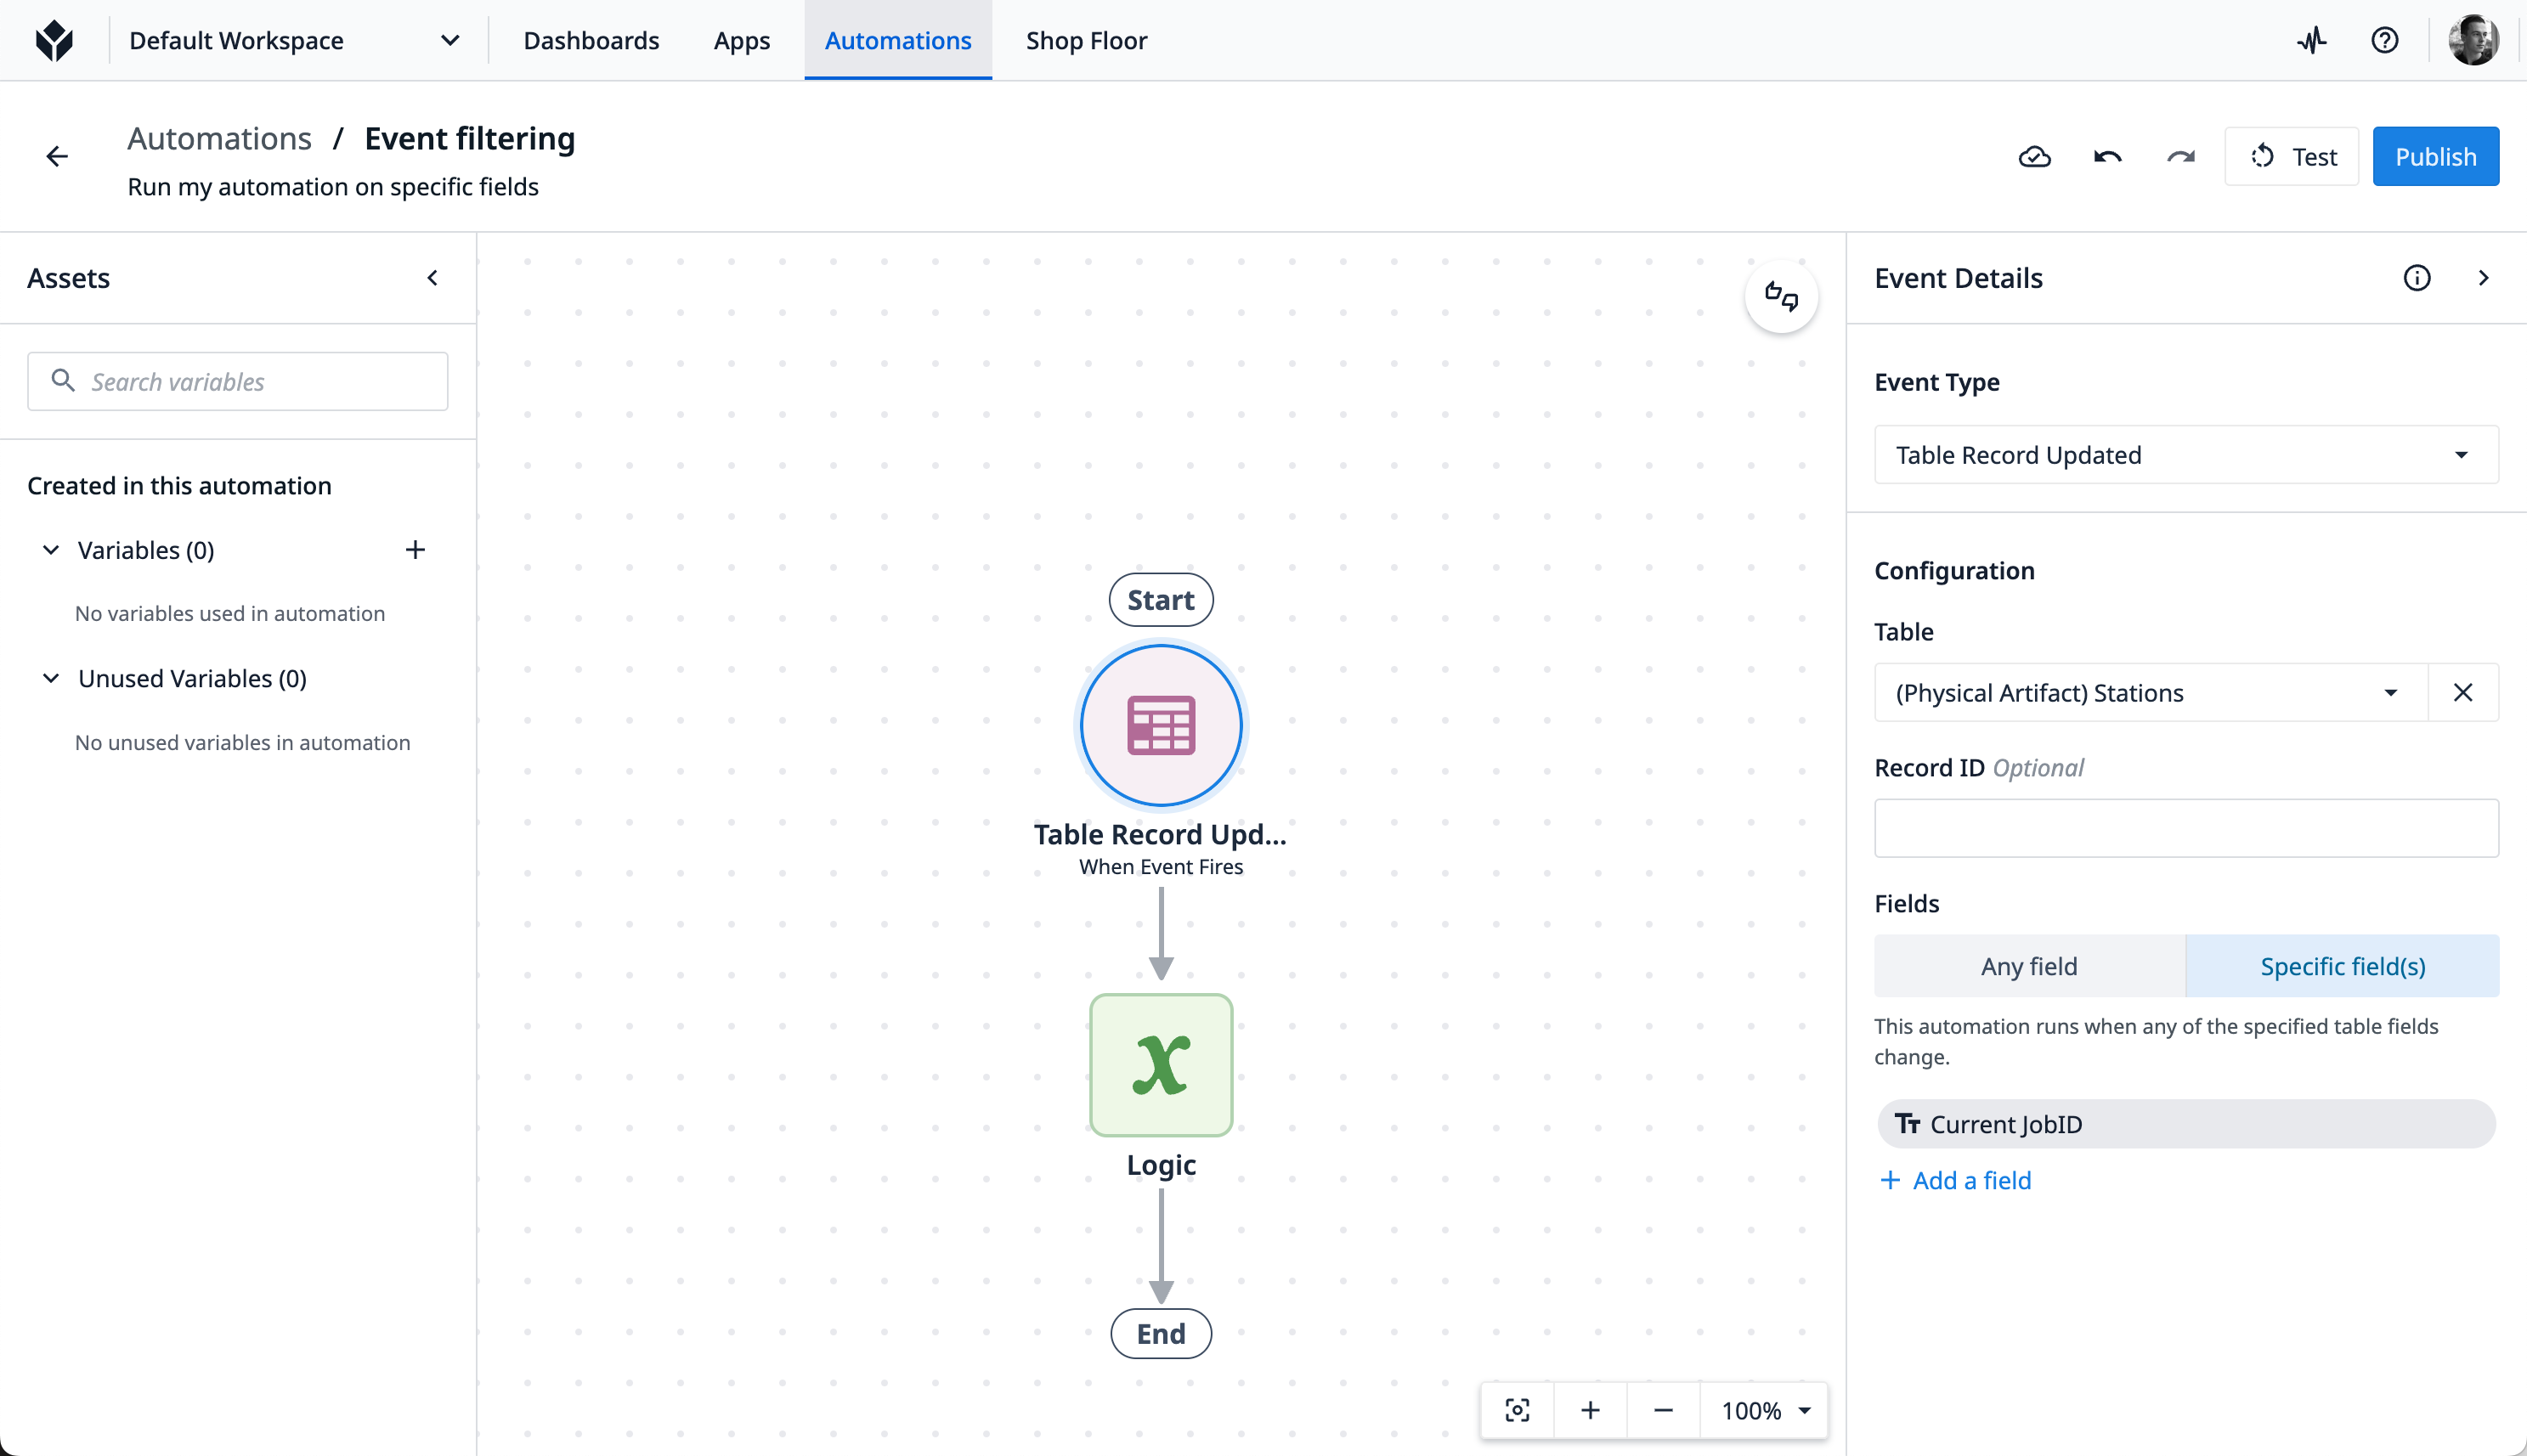Select the Table Record Updated event node
The image size is (2527, 1456).
click(x=1161, y=725)
